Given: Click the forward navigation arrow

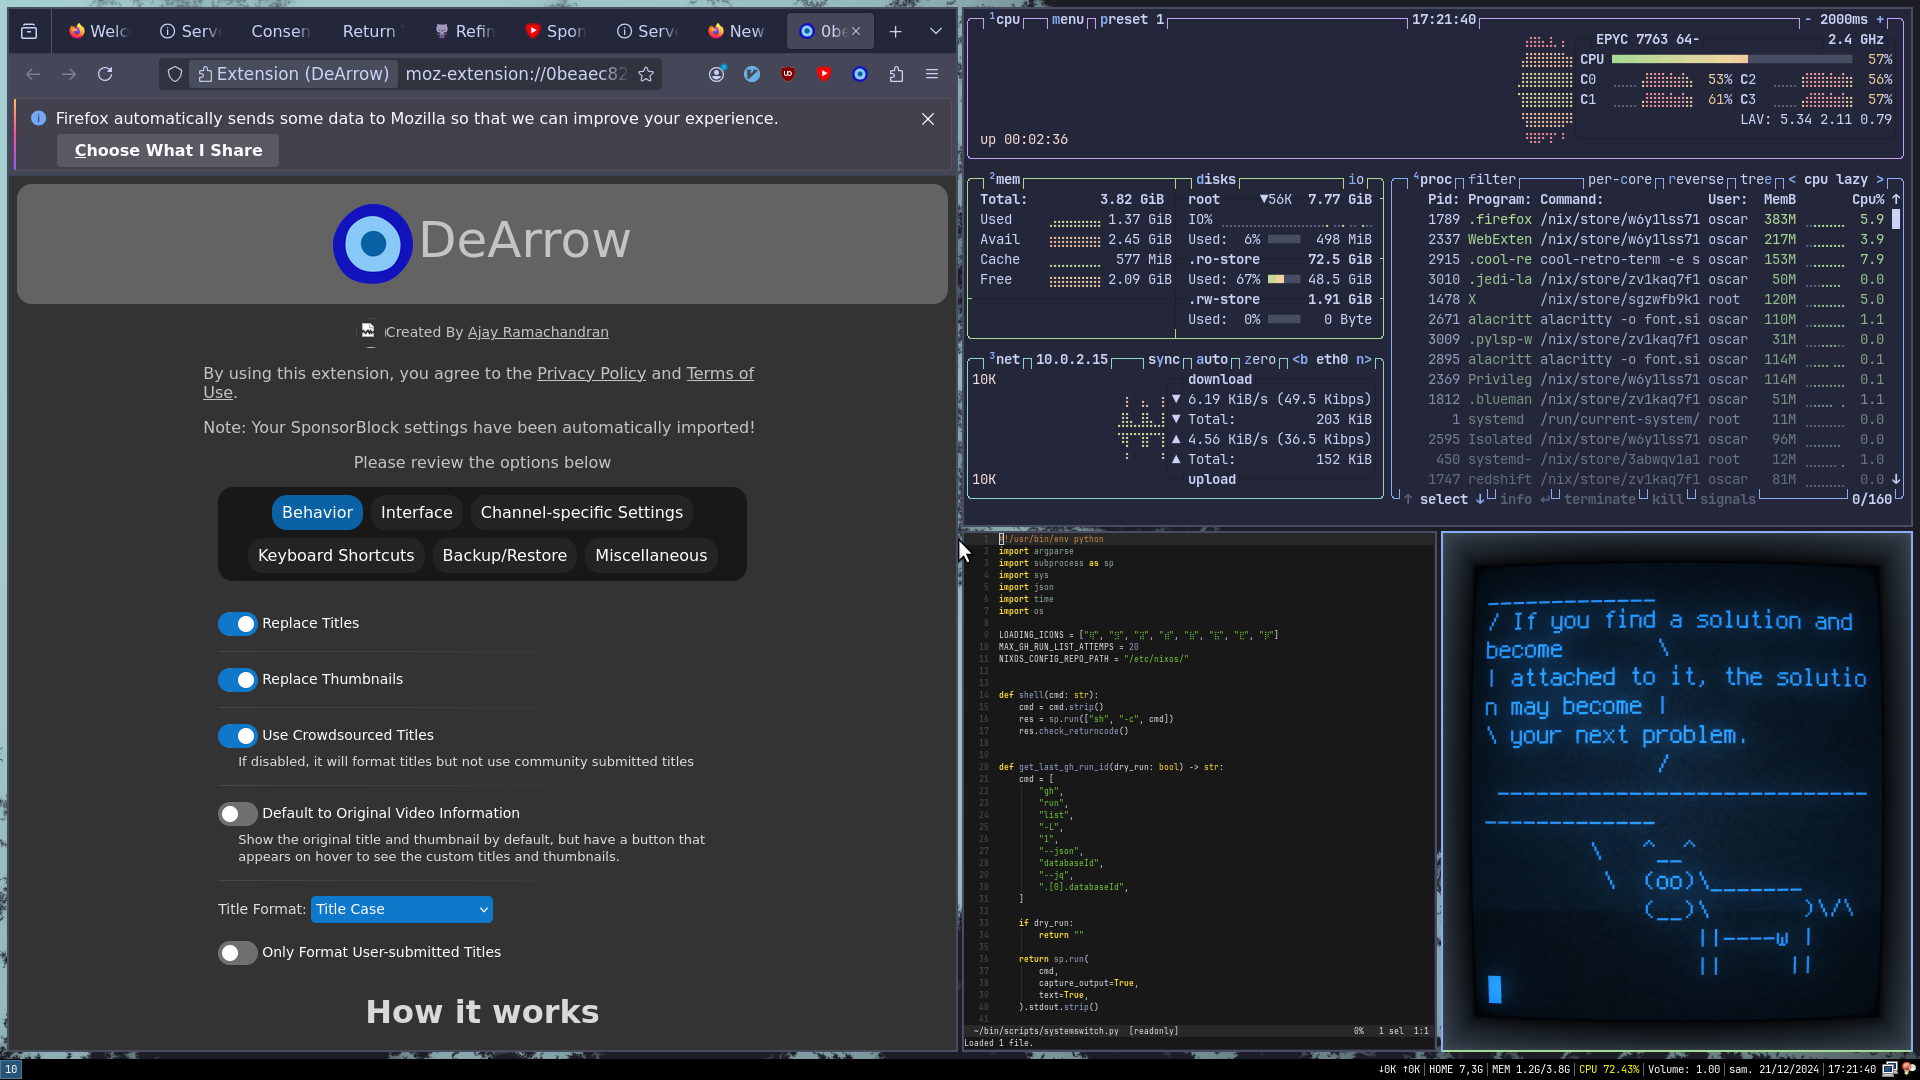Looking at the screenshot, I should [x=69, y=74].
